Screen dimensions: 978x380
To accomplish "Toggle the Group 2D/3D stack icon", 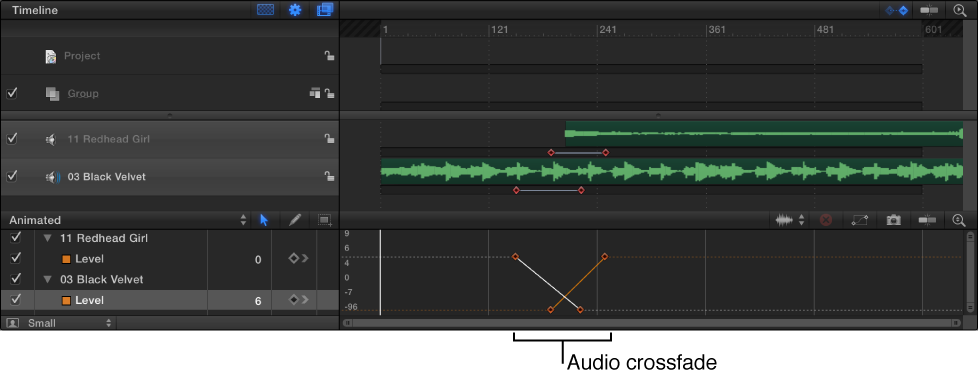I will [x=315, y=93].
